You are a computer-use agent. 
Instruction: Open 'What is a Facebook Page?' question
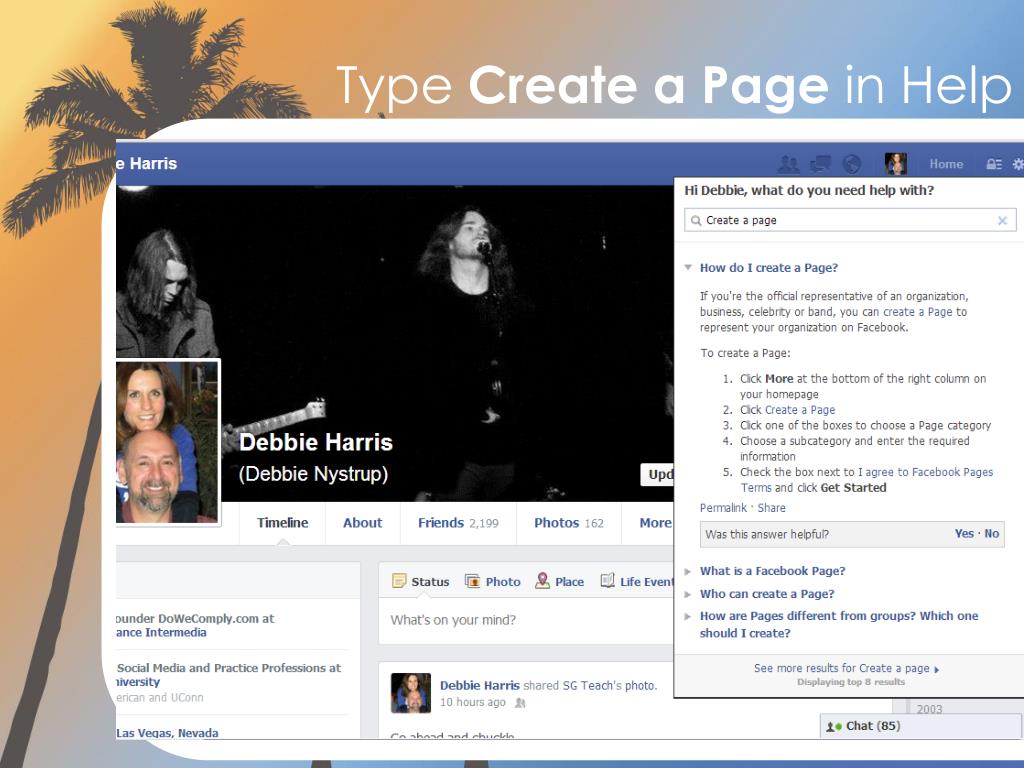[x=773, y=571]
